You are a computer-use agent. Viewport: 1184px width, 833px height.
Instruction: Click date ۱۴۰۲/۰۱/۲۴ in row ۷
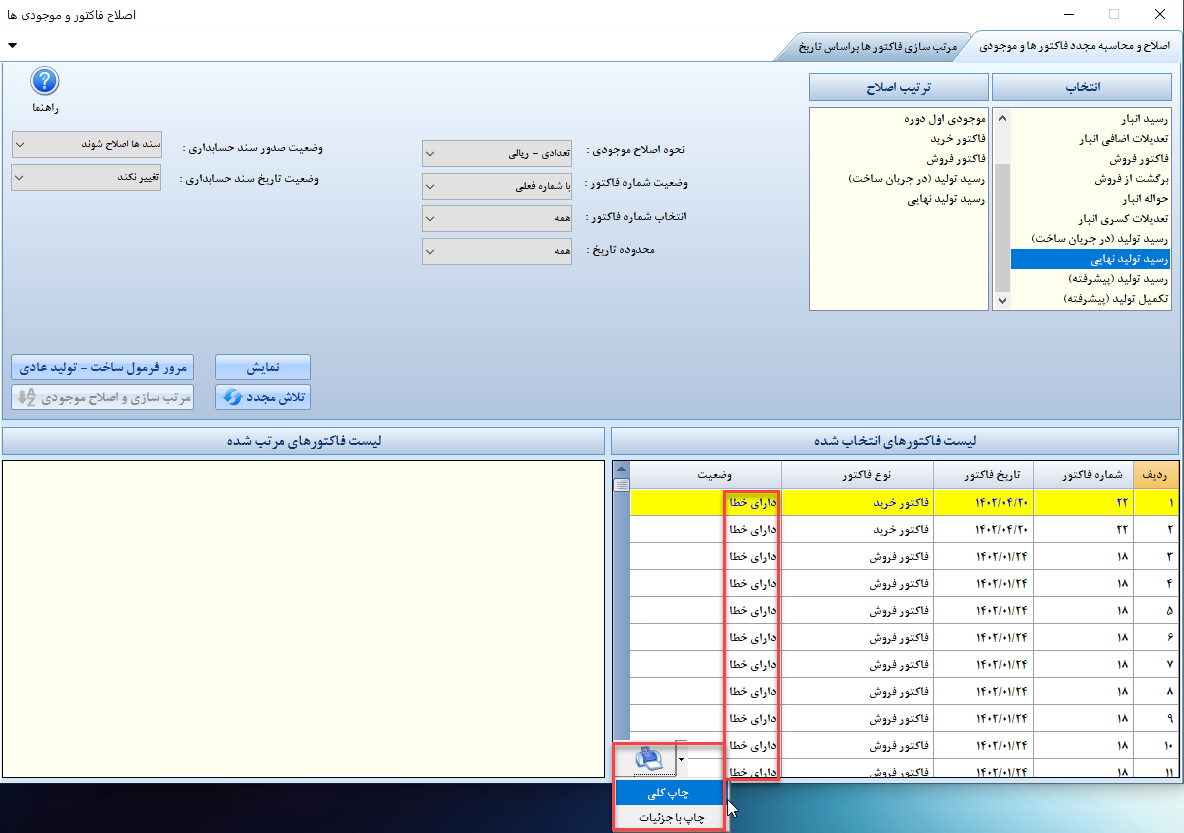point(1001,665)
